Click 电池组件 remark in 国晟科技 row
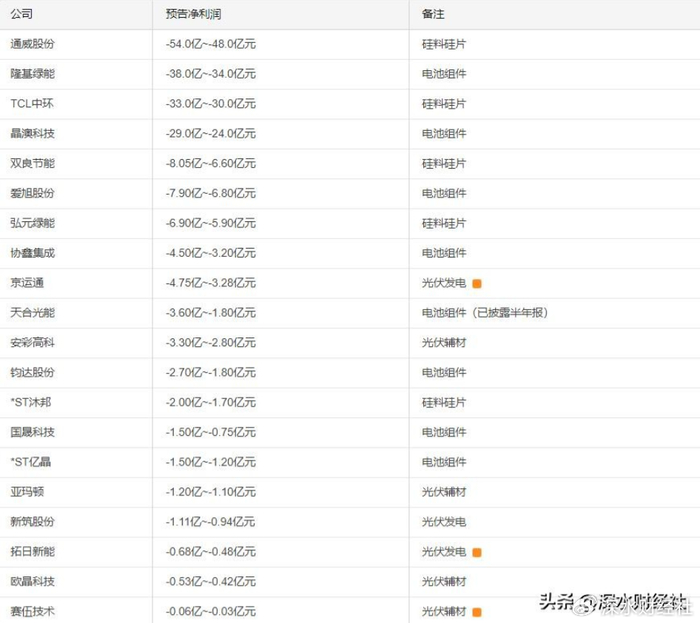The image size is (700, 623). (x=444, y=432)
